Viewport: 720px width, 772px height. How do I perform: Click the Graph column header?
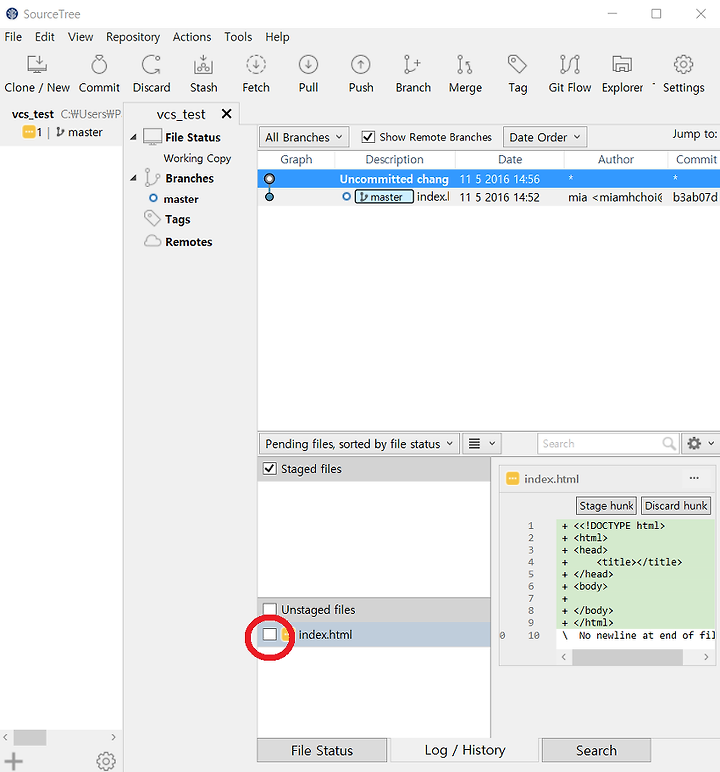tap(296, 160)
